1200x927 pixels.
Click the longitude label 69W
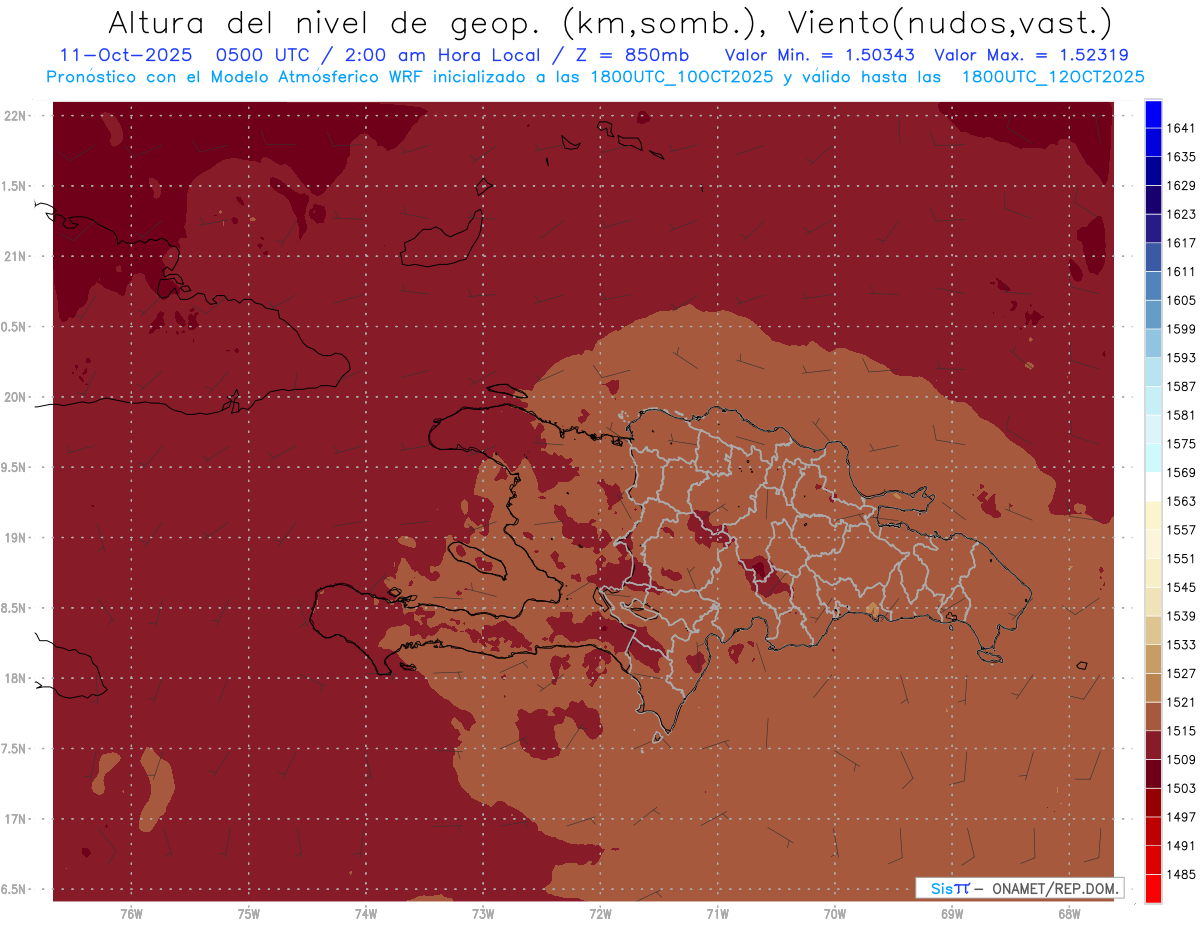(x=952, y=914)
